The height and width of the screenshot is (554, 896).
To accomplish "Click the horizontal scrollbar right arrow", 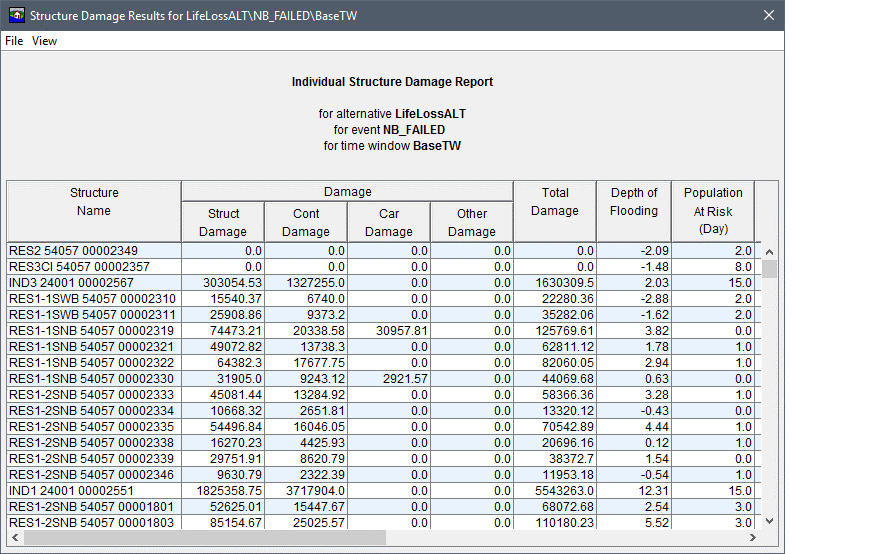I will tap(753, 537).
